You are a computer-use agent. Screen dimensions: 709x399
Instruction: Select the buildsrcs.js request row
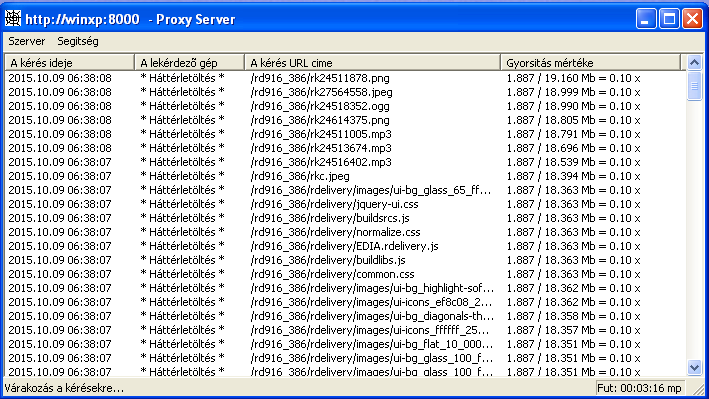(x=345, y=218)
